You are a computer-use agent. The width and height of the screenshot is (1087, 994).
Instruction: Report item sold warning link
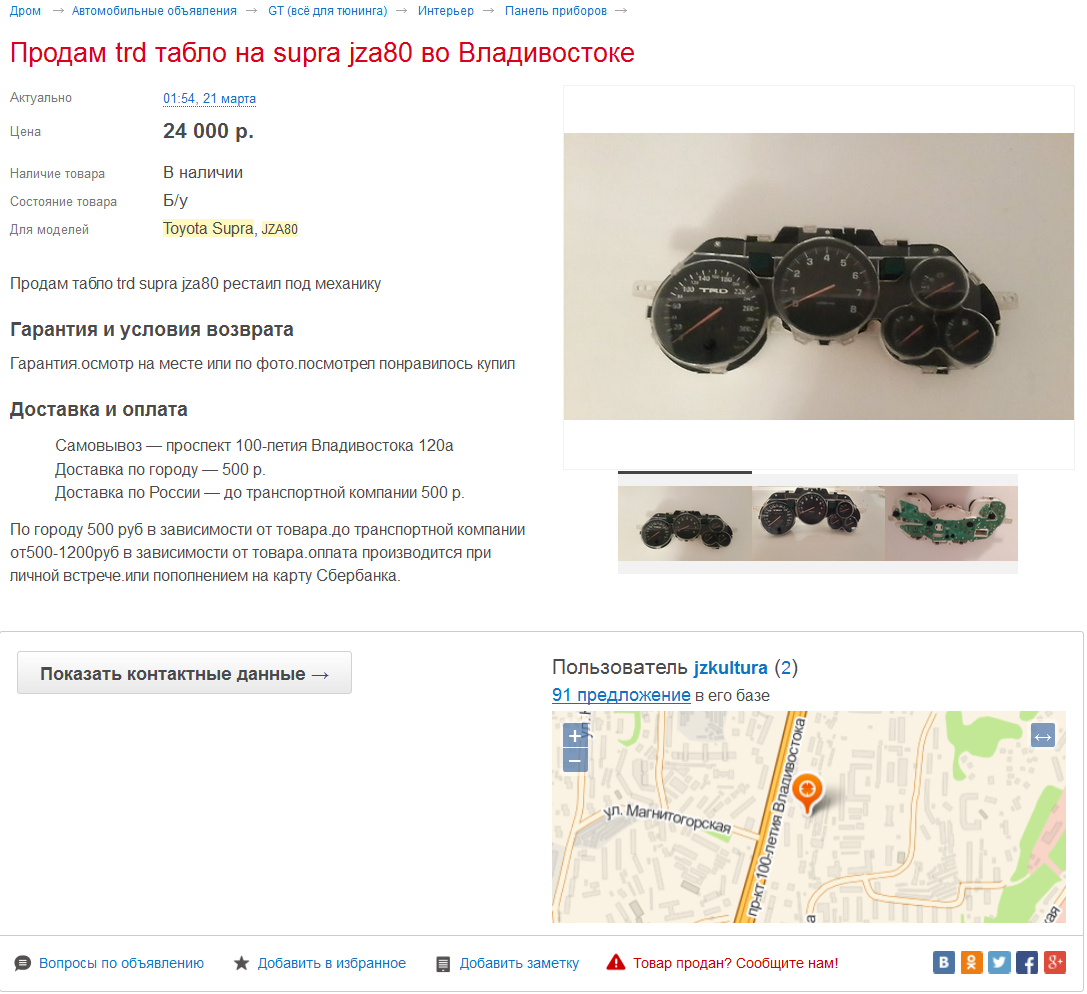click(x=735, y=964)
